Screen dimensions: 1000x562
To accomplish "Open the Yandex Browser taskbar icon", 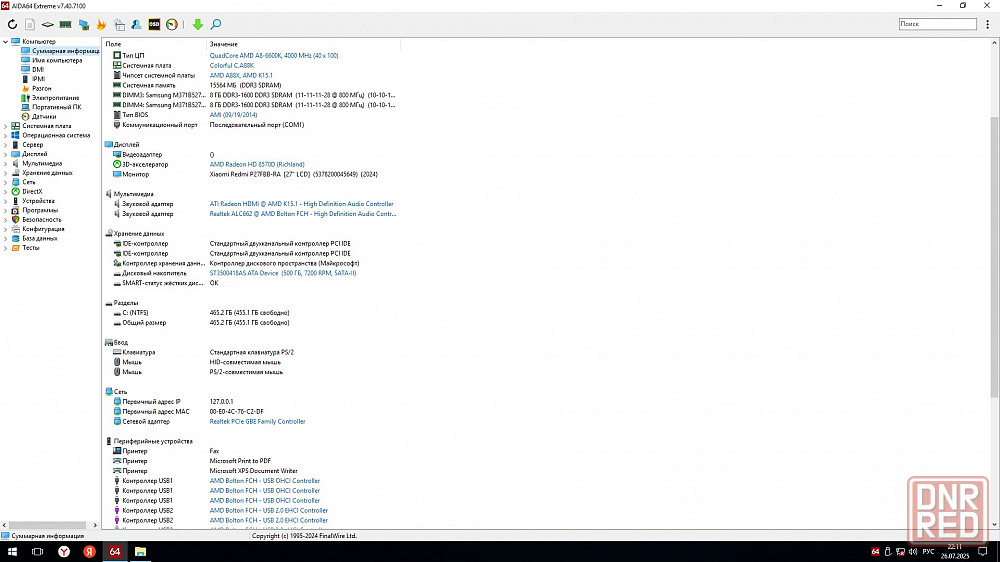I will 64,552.
